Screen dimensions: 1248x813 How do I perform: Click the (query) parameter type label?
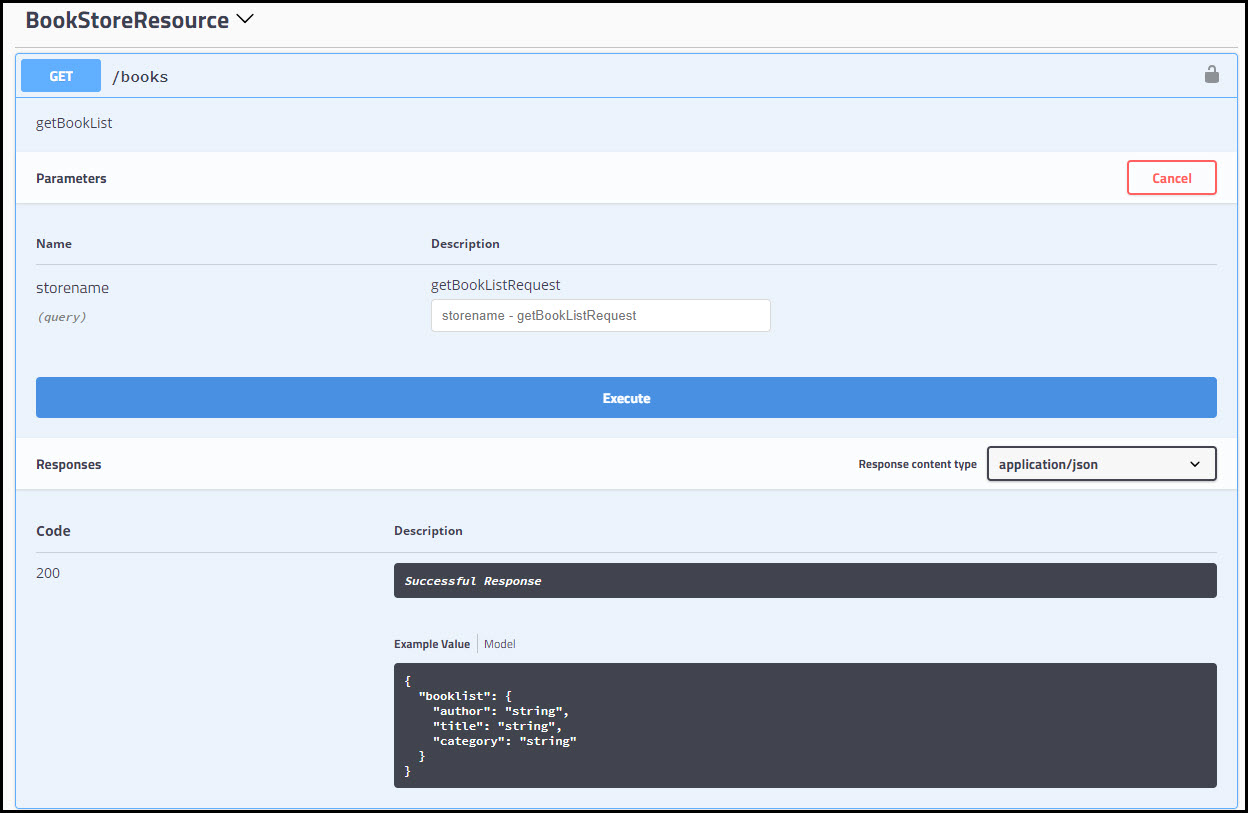click(x=61, y=317)
